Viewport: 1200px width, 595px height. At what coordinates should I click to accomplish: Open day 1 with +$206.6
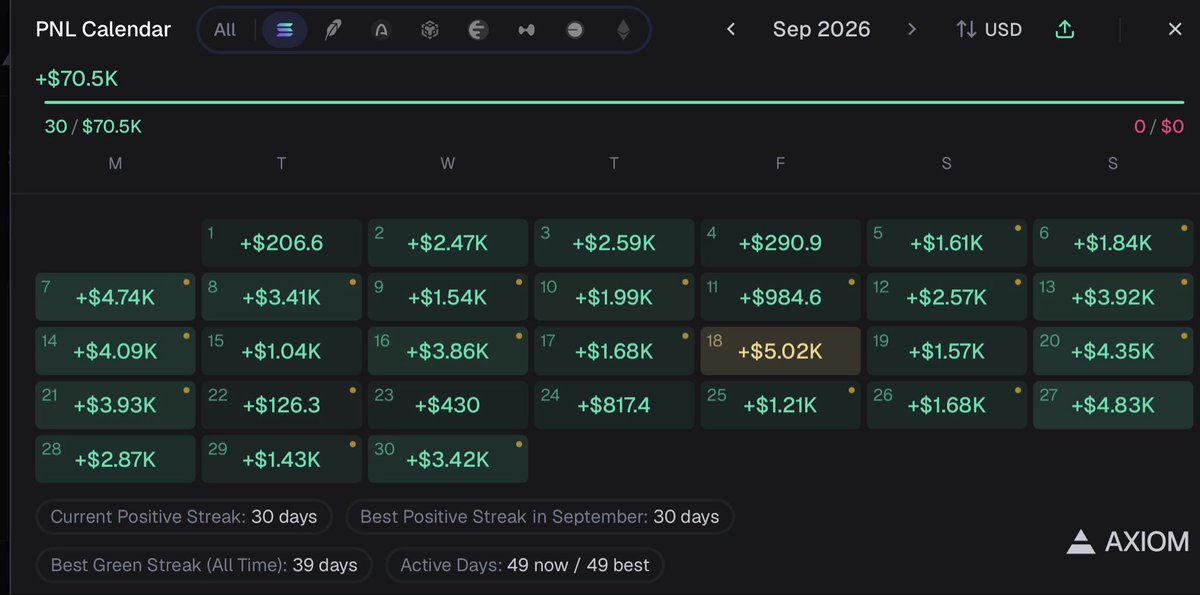pyautogui.click(x=281, y=243)
